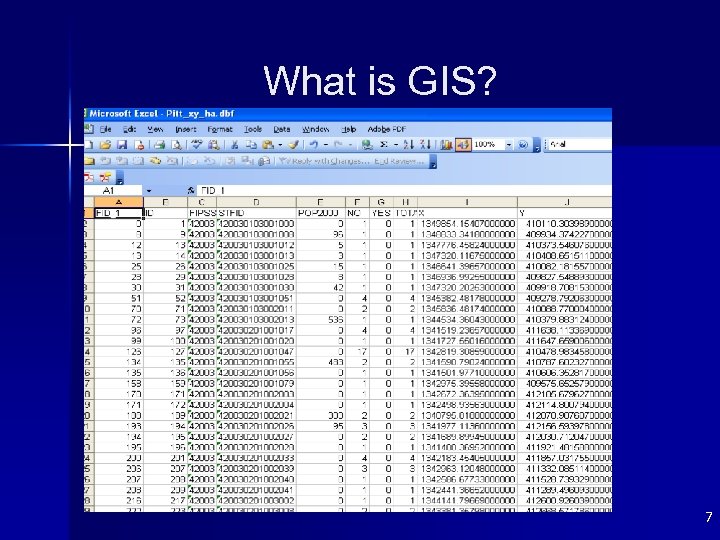The width and height of the screenshot is (720, 540).
Task: Select column J header
Action: [565, 202]
